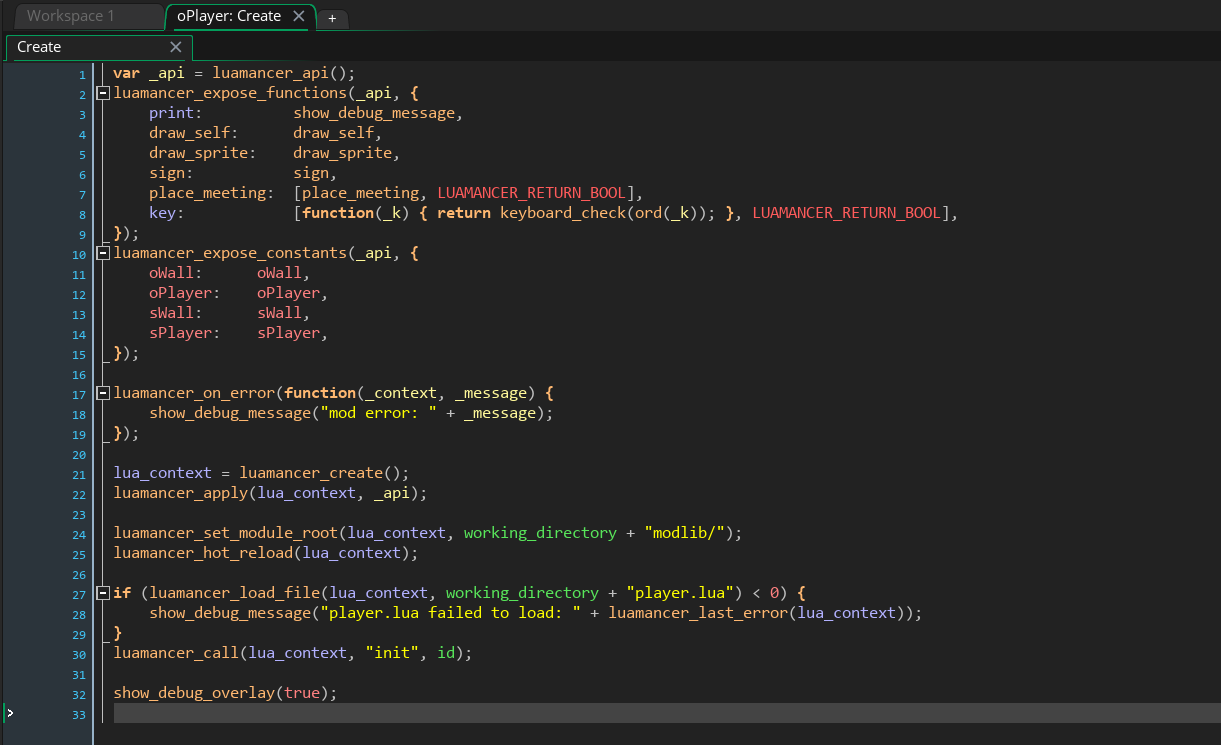This screenshot has width=1221, height=745.
Task: Click luamancer_apply on line 22
Action: click(x=180, y=493)
